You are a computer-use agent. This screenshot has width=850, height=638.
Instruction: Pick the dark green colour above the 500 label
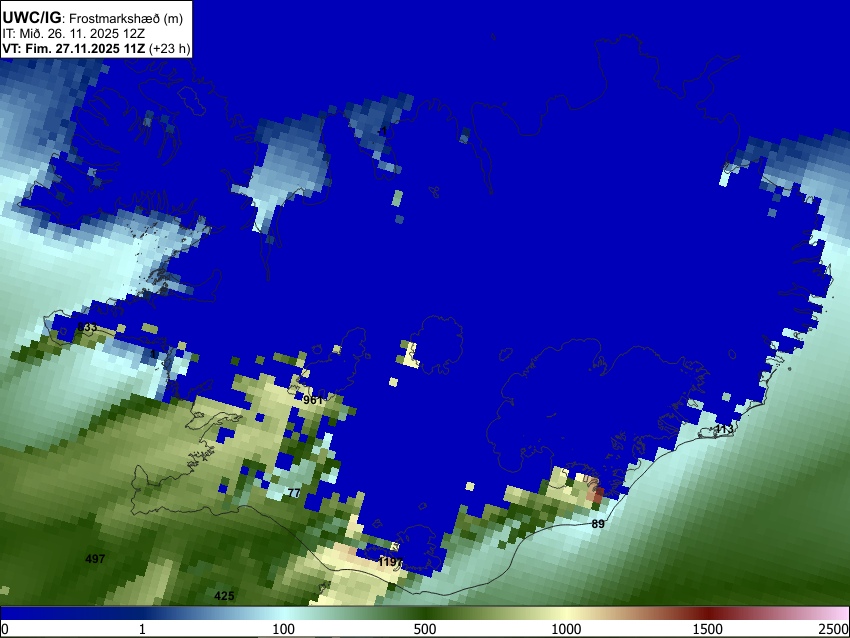[x=424, y=614]
